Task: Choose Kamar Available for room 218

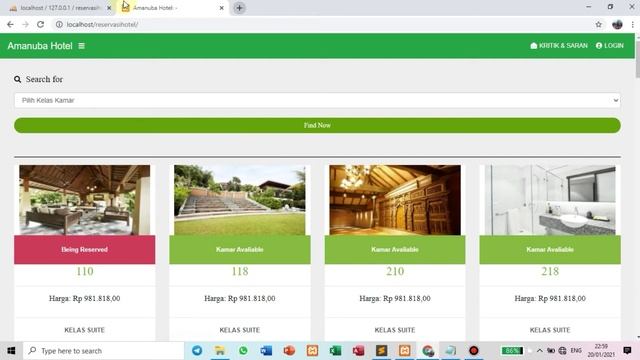Action: click(550, 249)
